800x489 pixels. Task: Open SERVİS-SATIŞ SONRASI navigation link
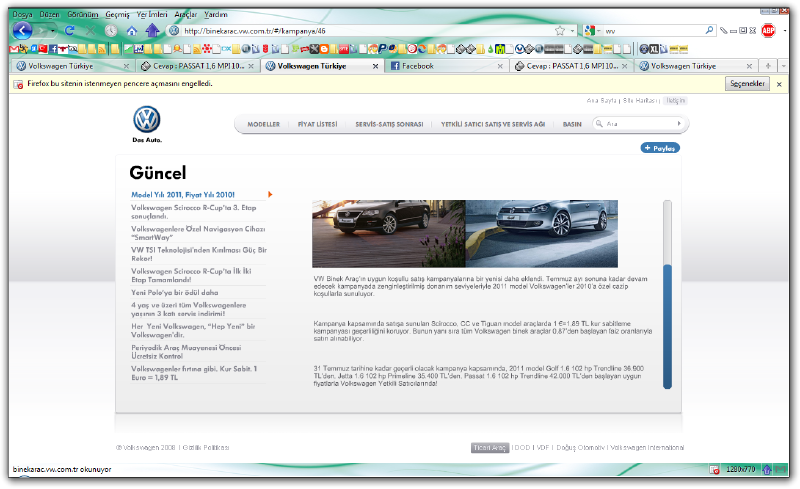click(389, 124)
